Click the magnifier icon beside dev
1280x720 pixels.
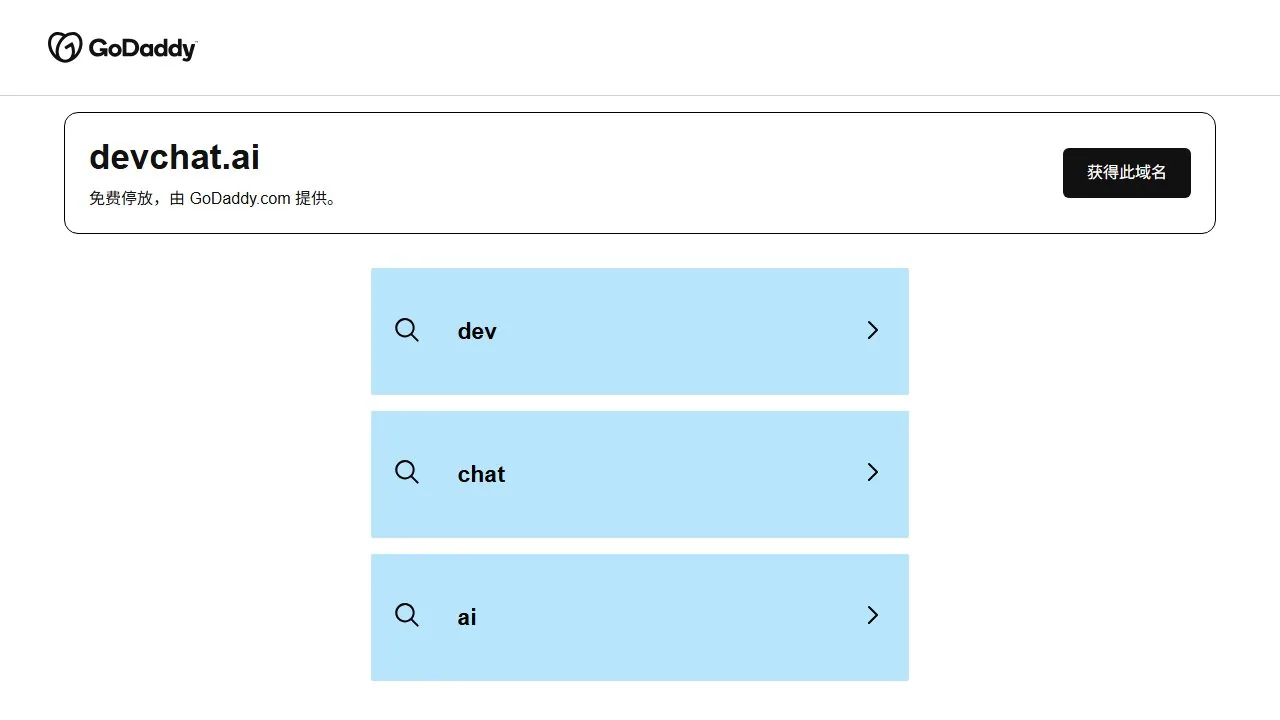click(x=407, y=330)
